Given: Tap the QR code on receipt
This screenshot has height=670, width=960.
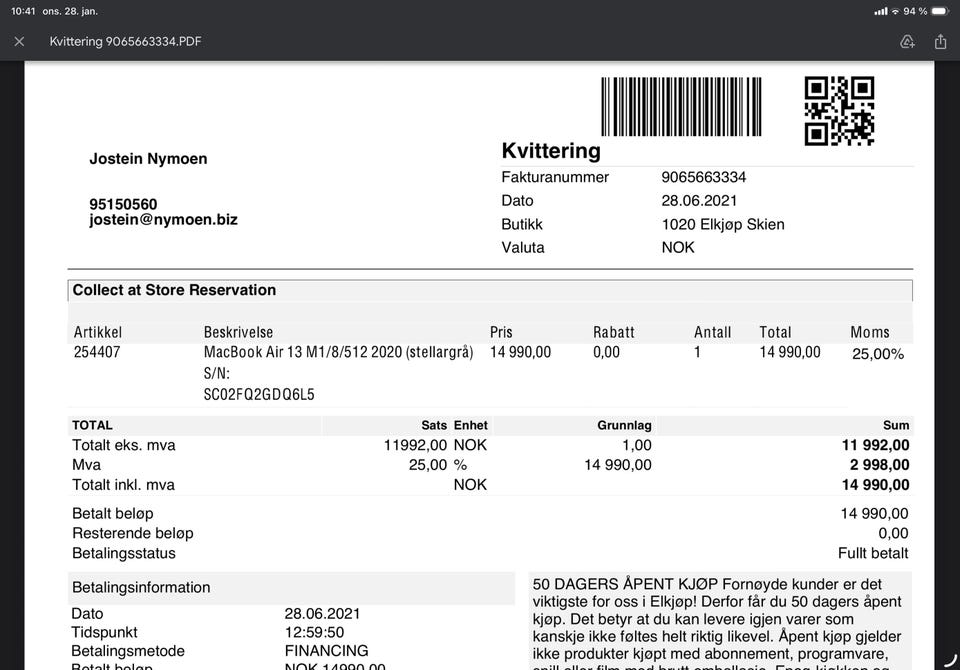Looking at the screenshot, I should (x=839, y=110).
